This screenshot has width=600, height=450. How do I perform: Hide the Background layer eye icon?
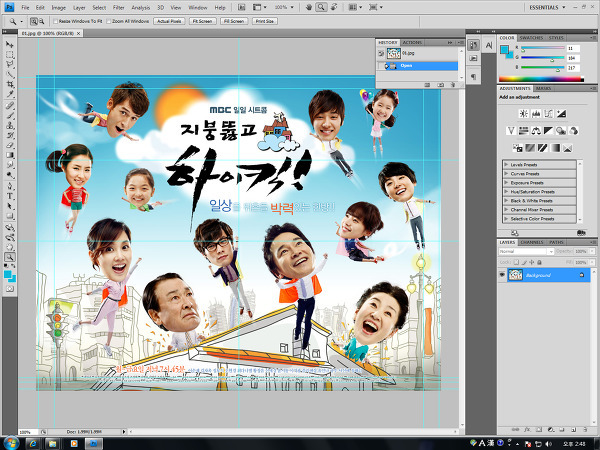click(x=502, y=275)
